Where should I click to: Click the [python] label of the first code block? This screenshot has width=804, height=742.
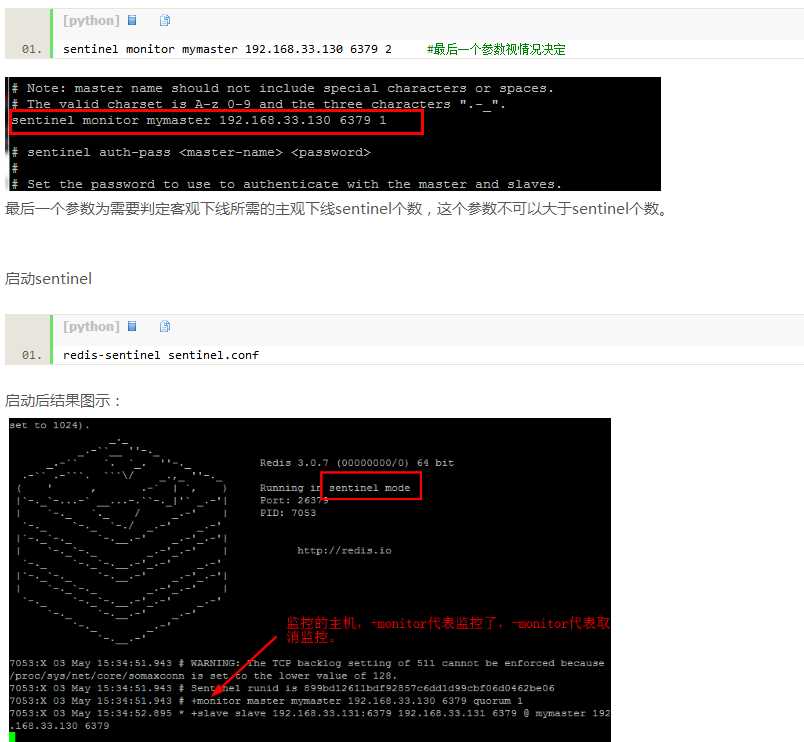click(x=91, y=21)
